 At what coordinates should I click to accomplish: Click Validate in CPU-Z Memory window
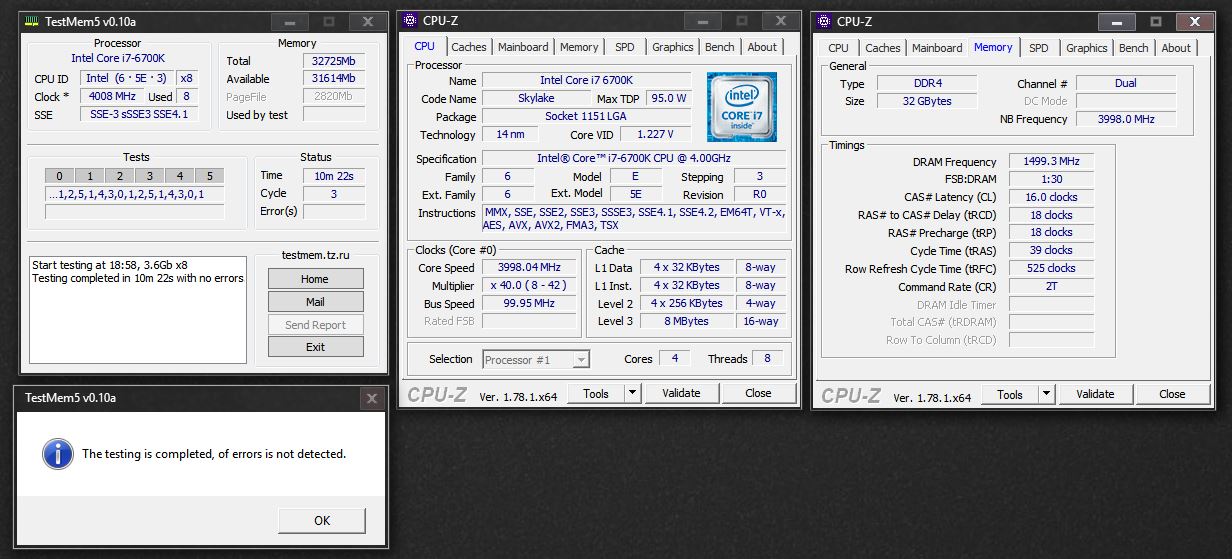(1095, 394)
